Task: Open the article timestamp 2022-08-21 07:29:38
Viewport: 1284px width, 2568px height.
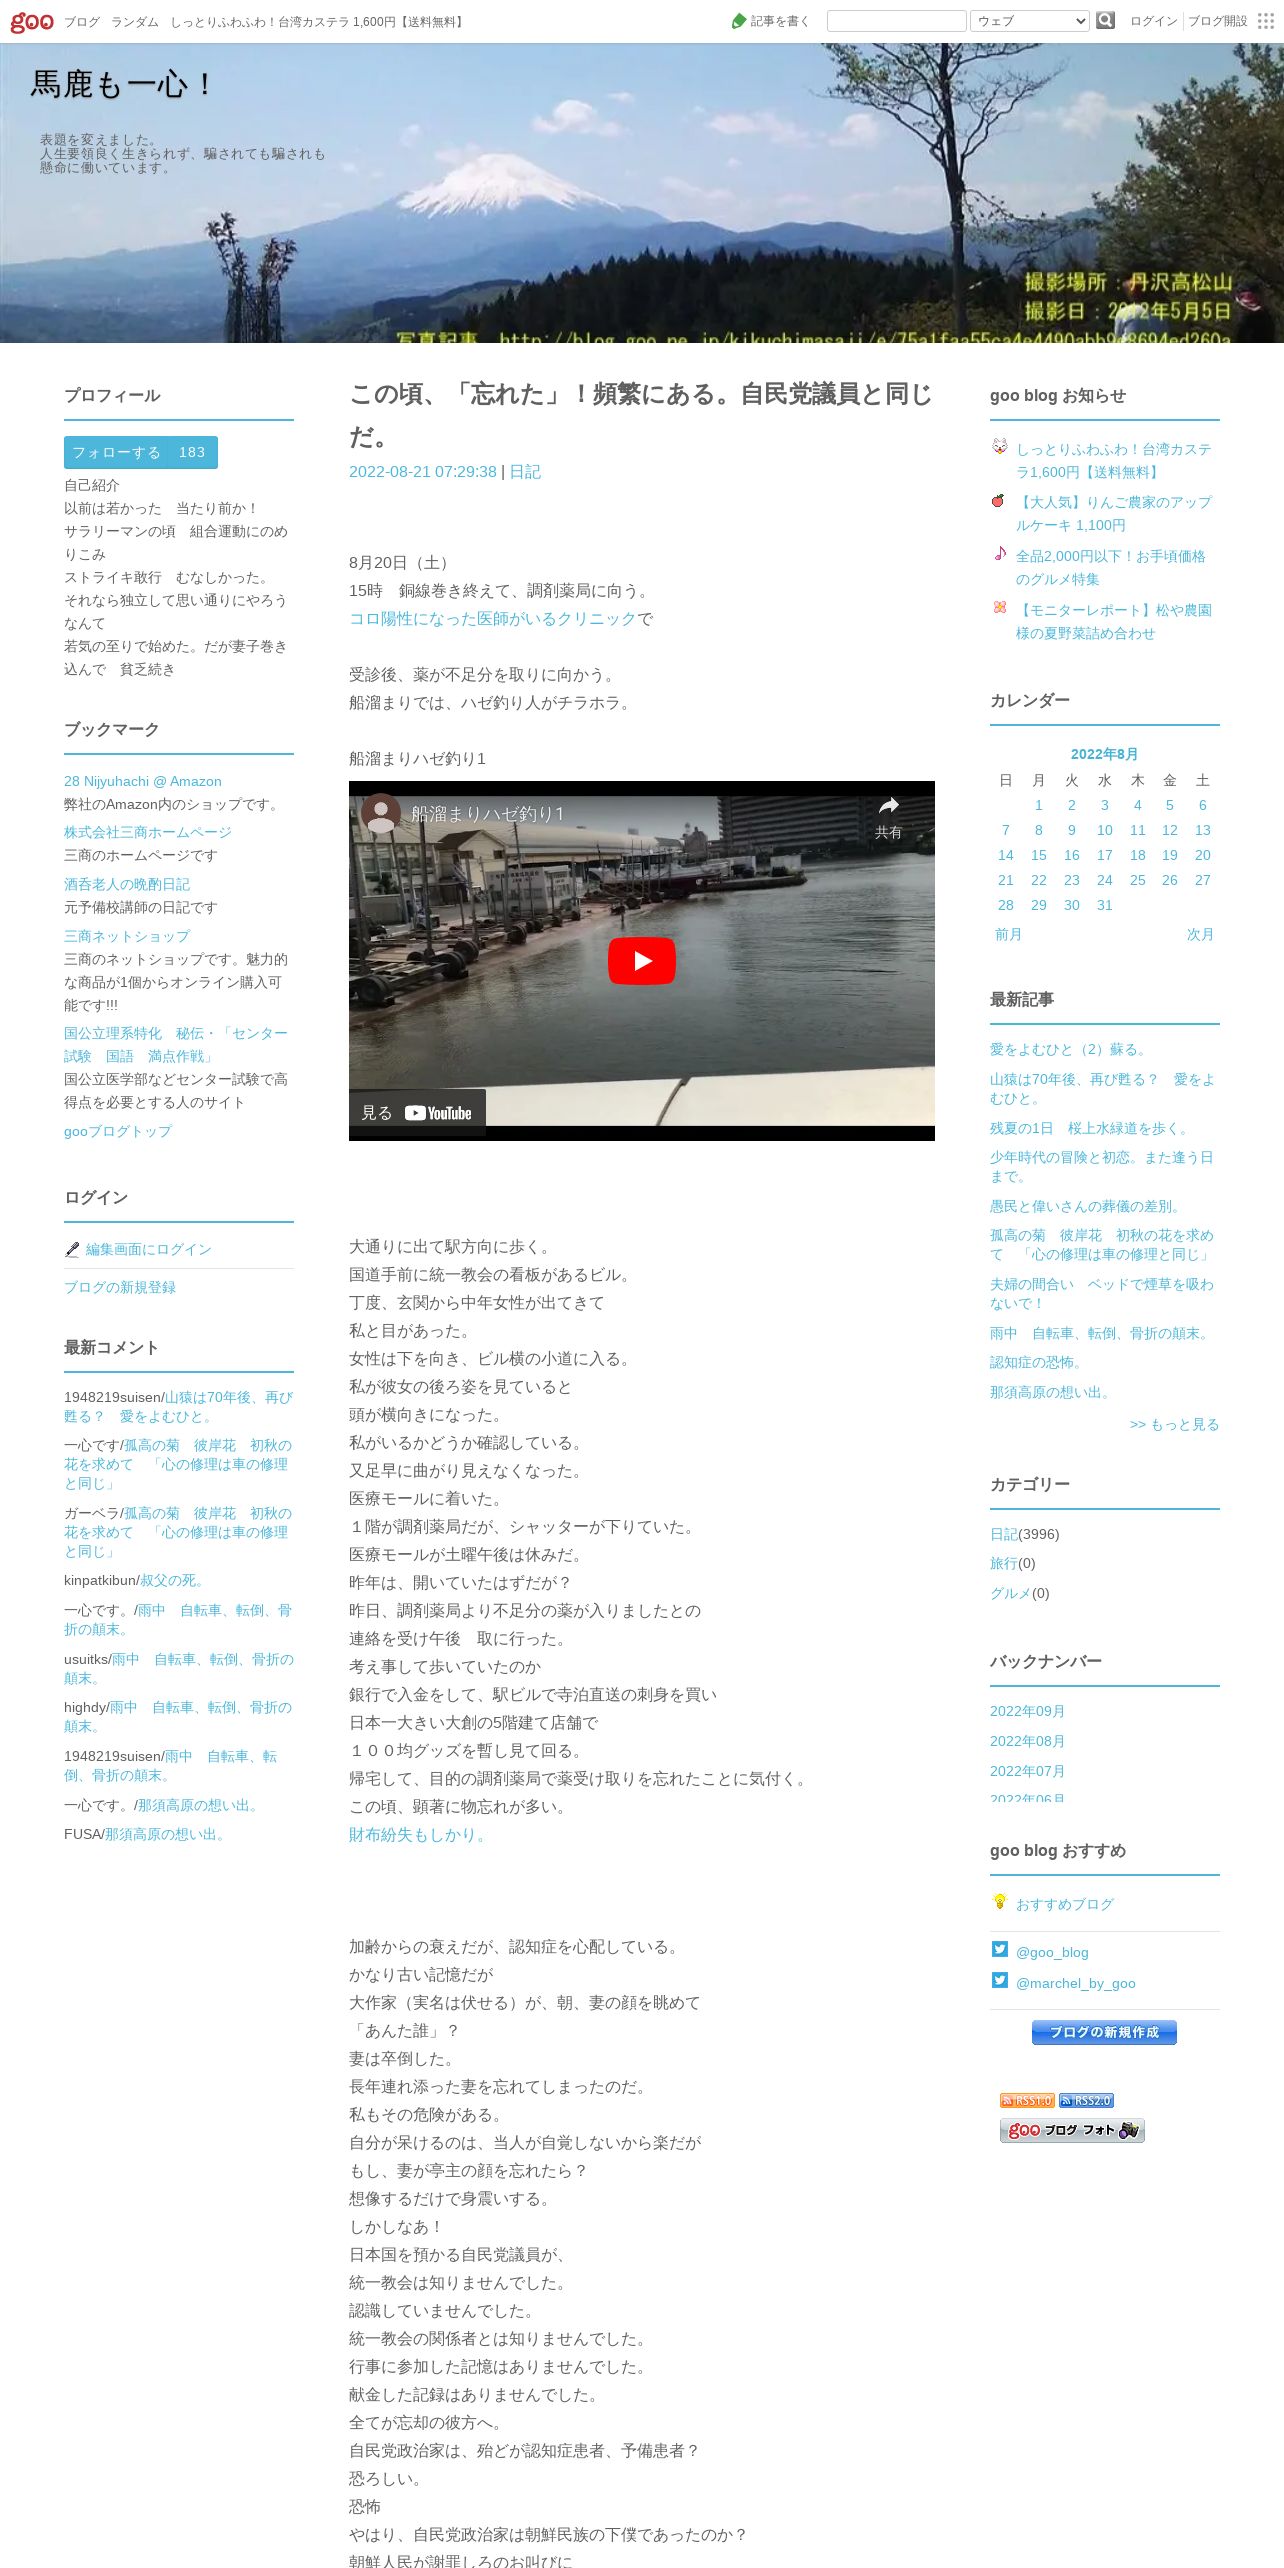Action: tap(423, 472)
